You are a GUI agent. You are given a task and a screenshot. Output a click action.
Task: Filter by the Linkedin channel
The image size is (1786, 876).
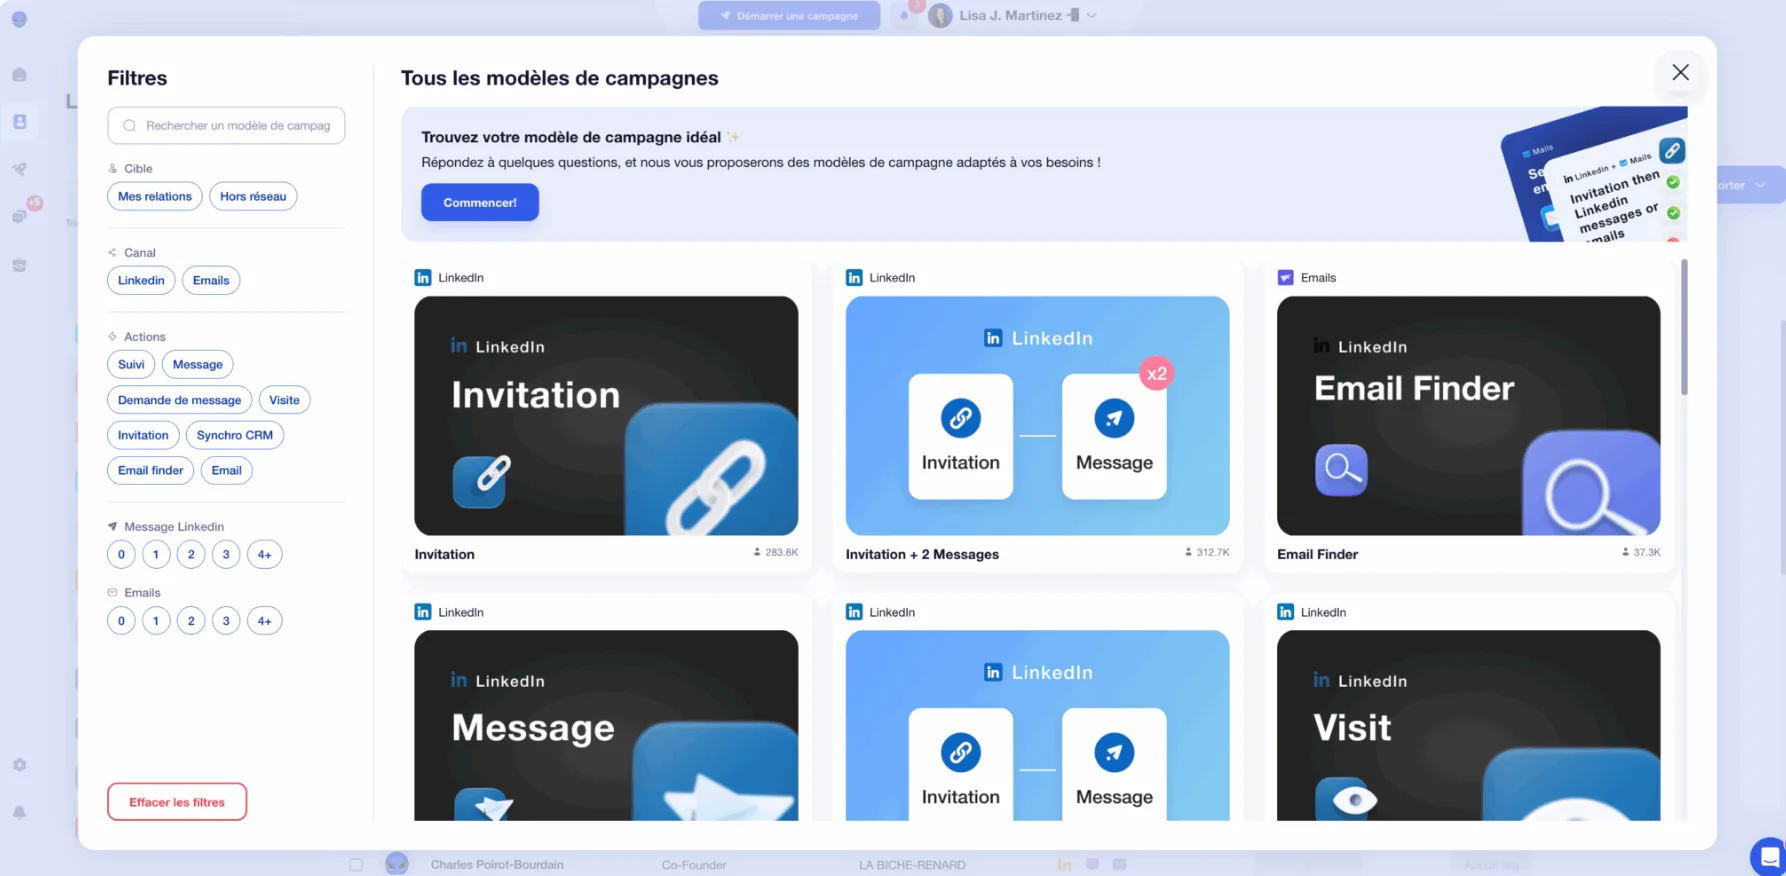click(x=141, y=280)
